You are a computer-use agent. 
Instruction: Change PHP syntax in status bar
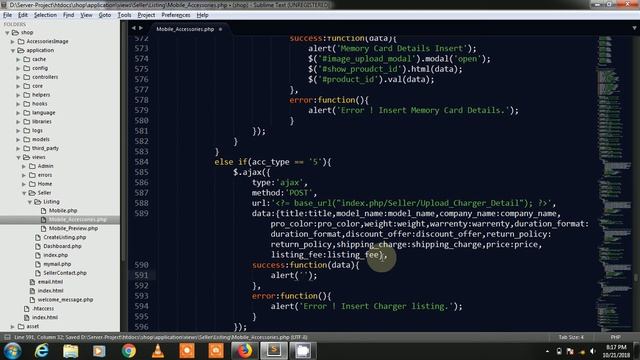pos(616,337)
